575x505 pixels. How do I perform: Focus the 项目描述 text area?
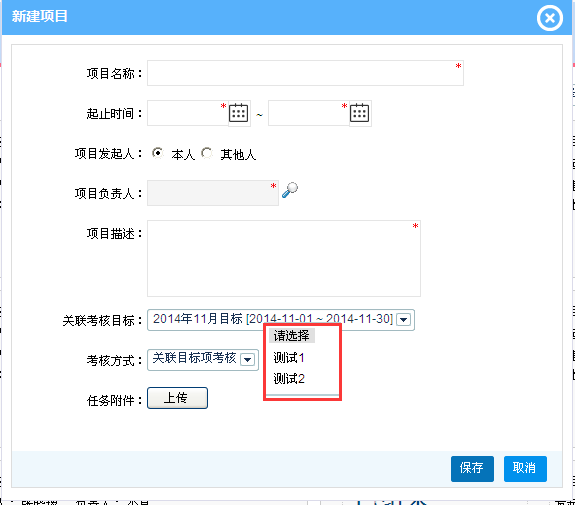(284, 259)
